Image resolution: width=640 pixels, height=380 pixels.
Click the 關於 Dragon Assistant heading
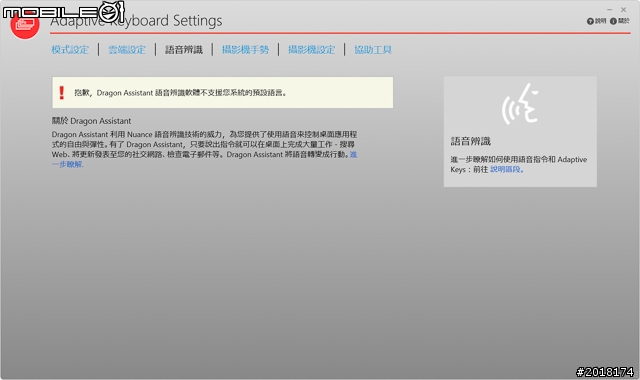(91, 121)
